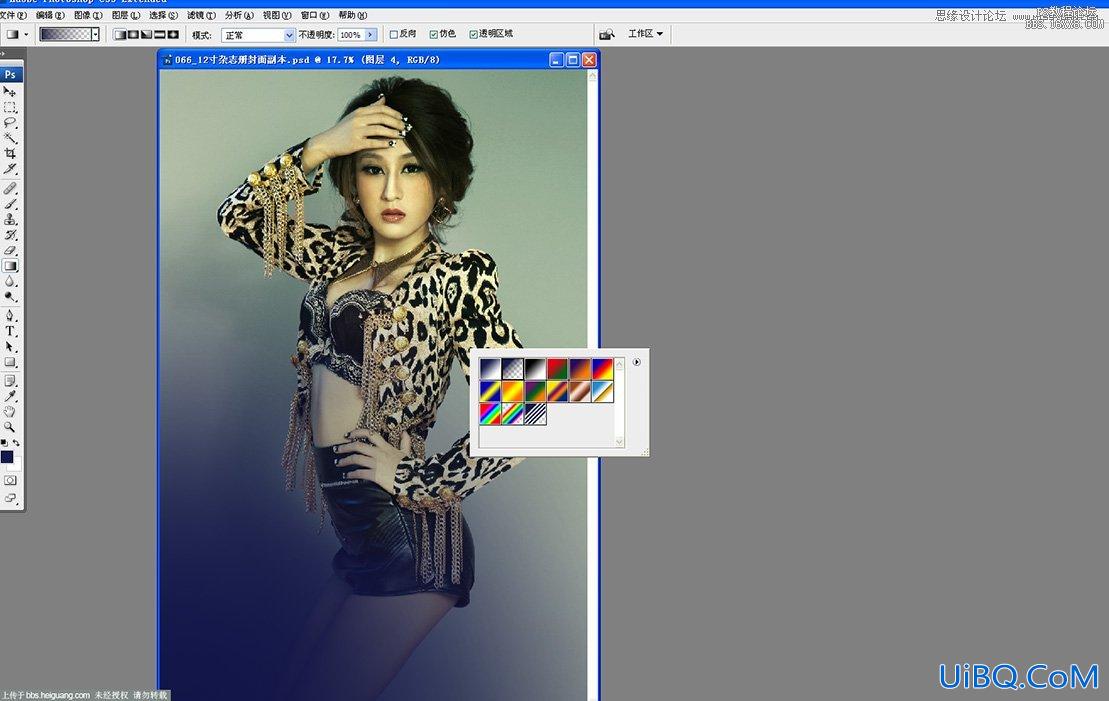Select the Rectangle shape tool
The width and height of the screenshot is (1109, 701).
pyautogui.click(x=10, y=362)
